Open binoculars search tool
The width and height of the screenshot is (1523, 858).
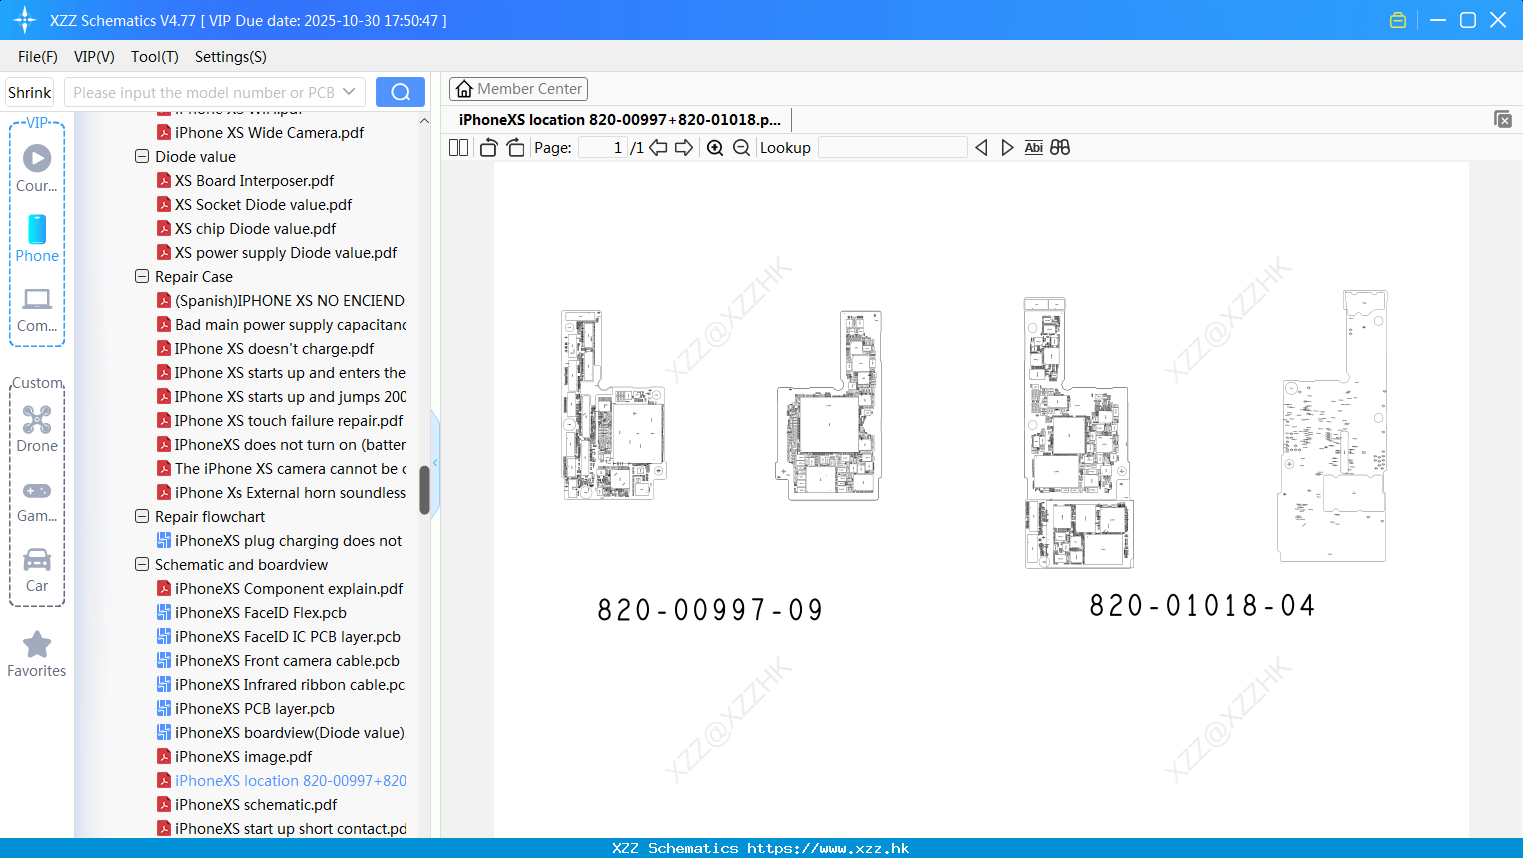1060,148
